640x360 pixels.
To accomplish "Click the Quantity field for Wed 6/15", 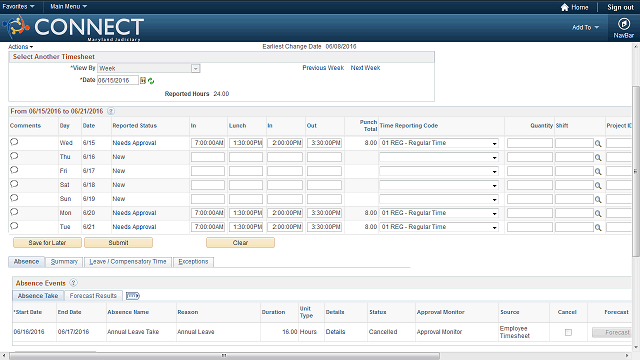I will 530,143.
